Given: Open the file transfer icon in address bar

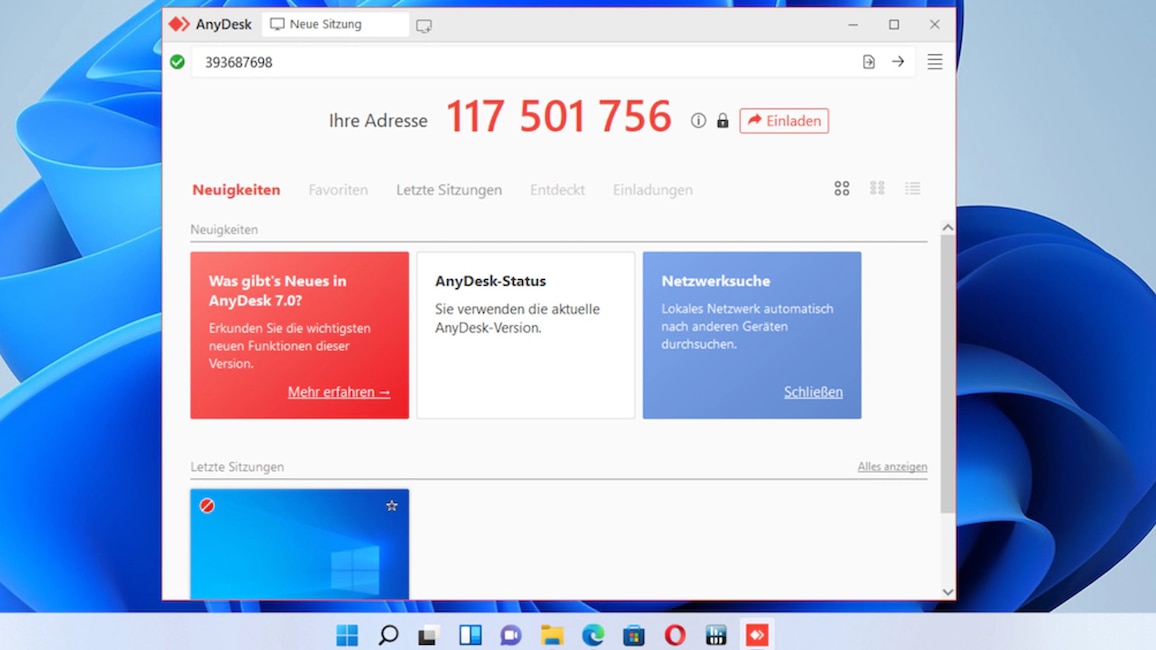Looking at the screenshot, I should (868, 62).
